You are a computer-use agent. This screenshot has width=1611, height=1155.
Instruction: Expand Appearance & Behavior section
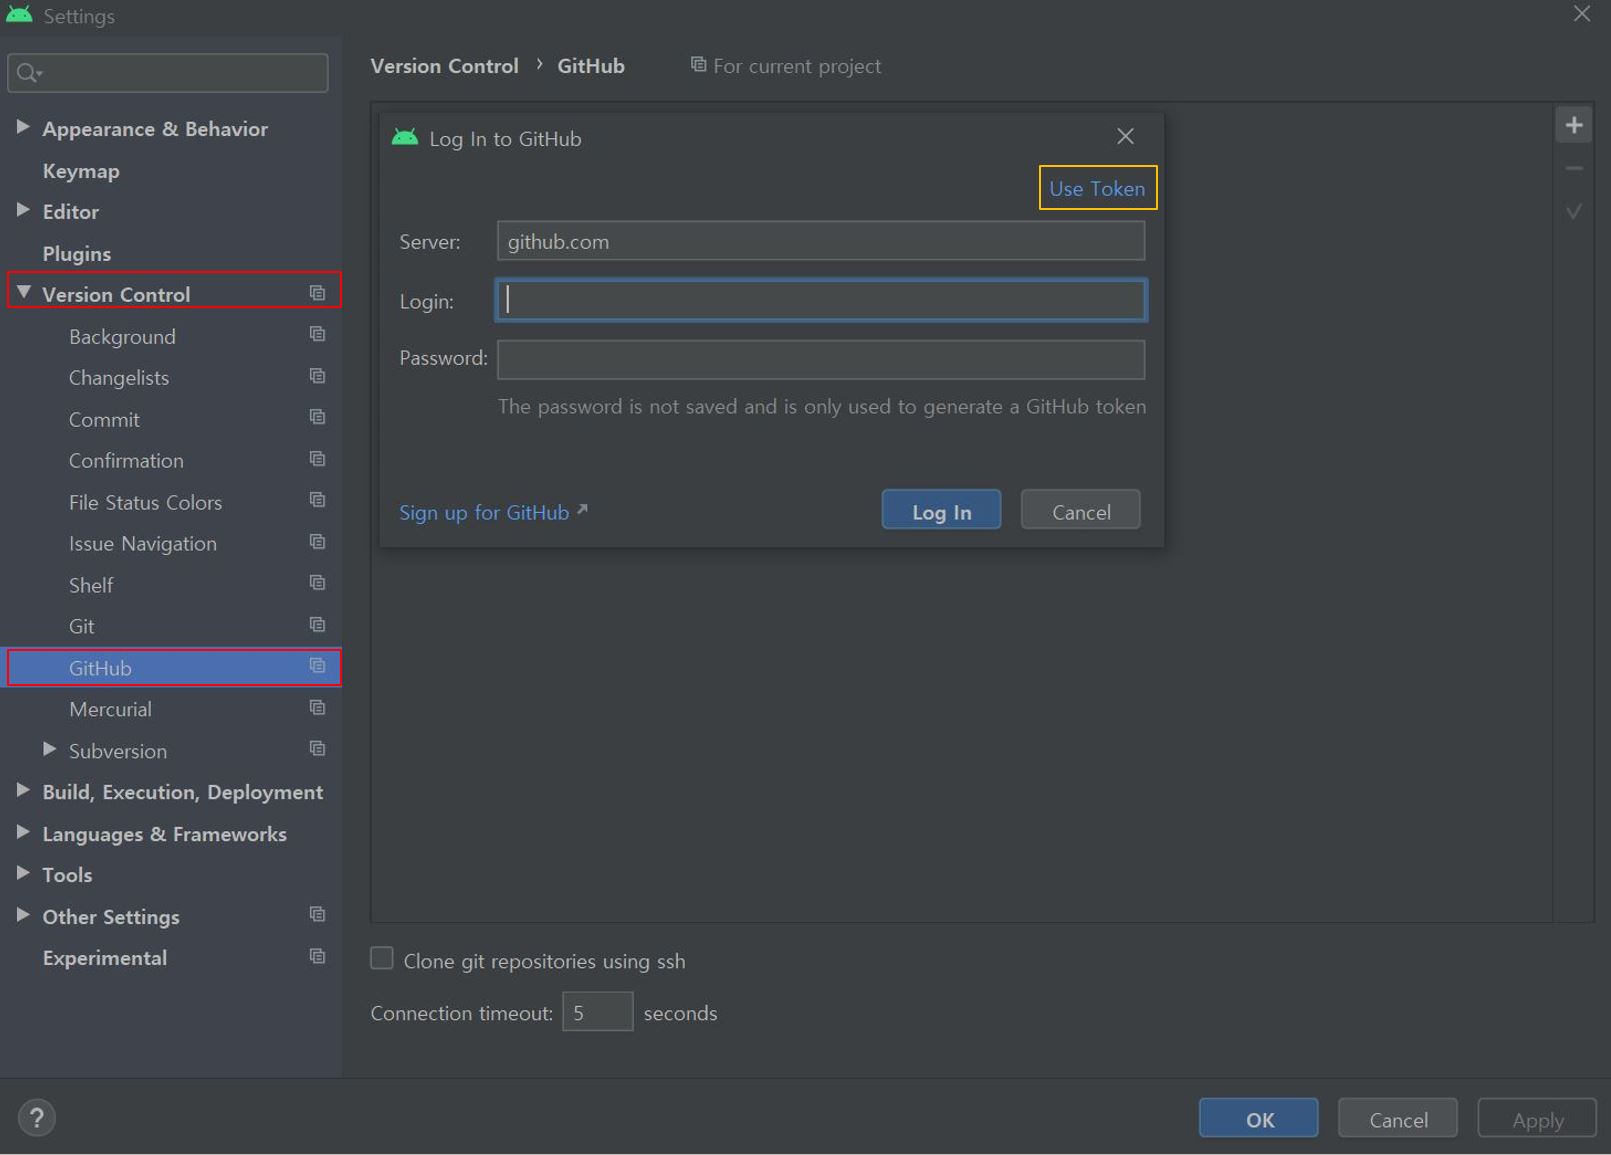click(22, 127)
